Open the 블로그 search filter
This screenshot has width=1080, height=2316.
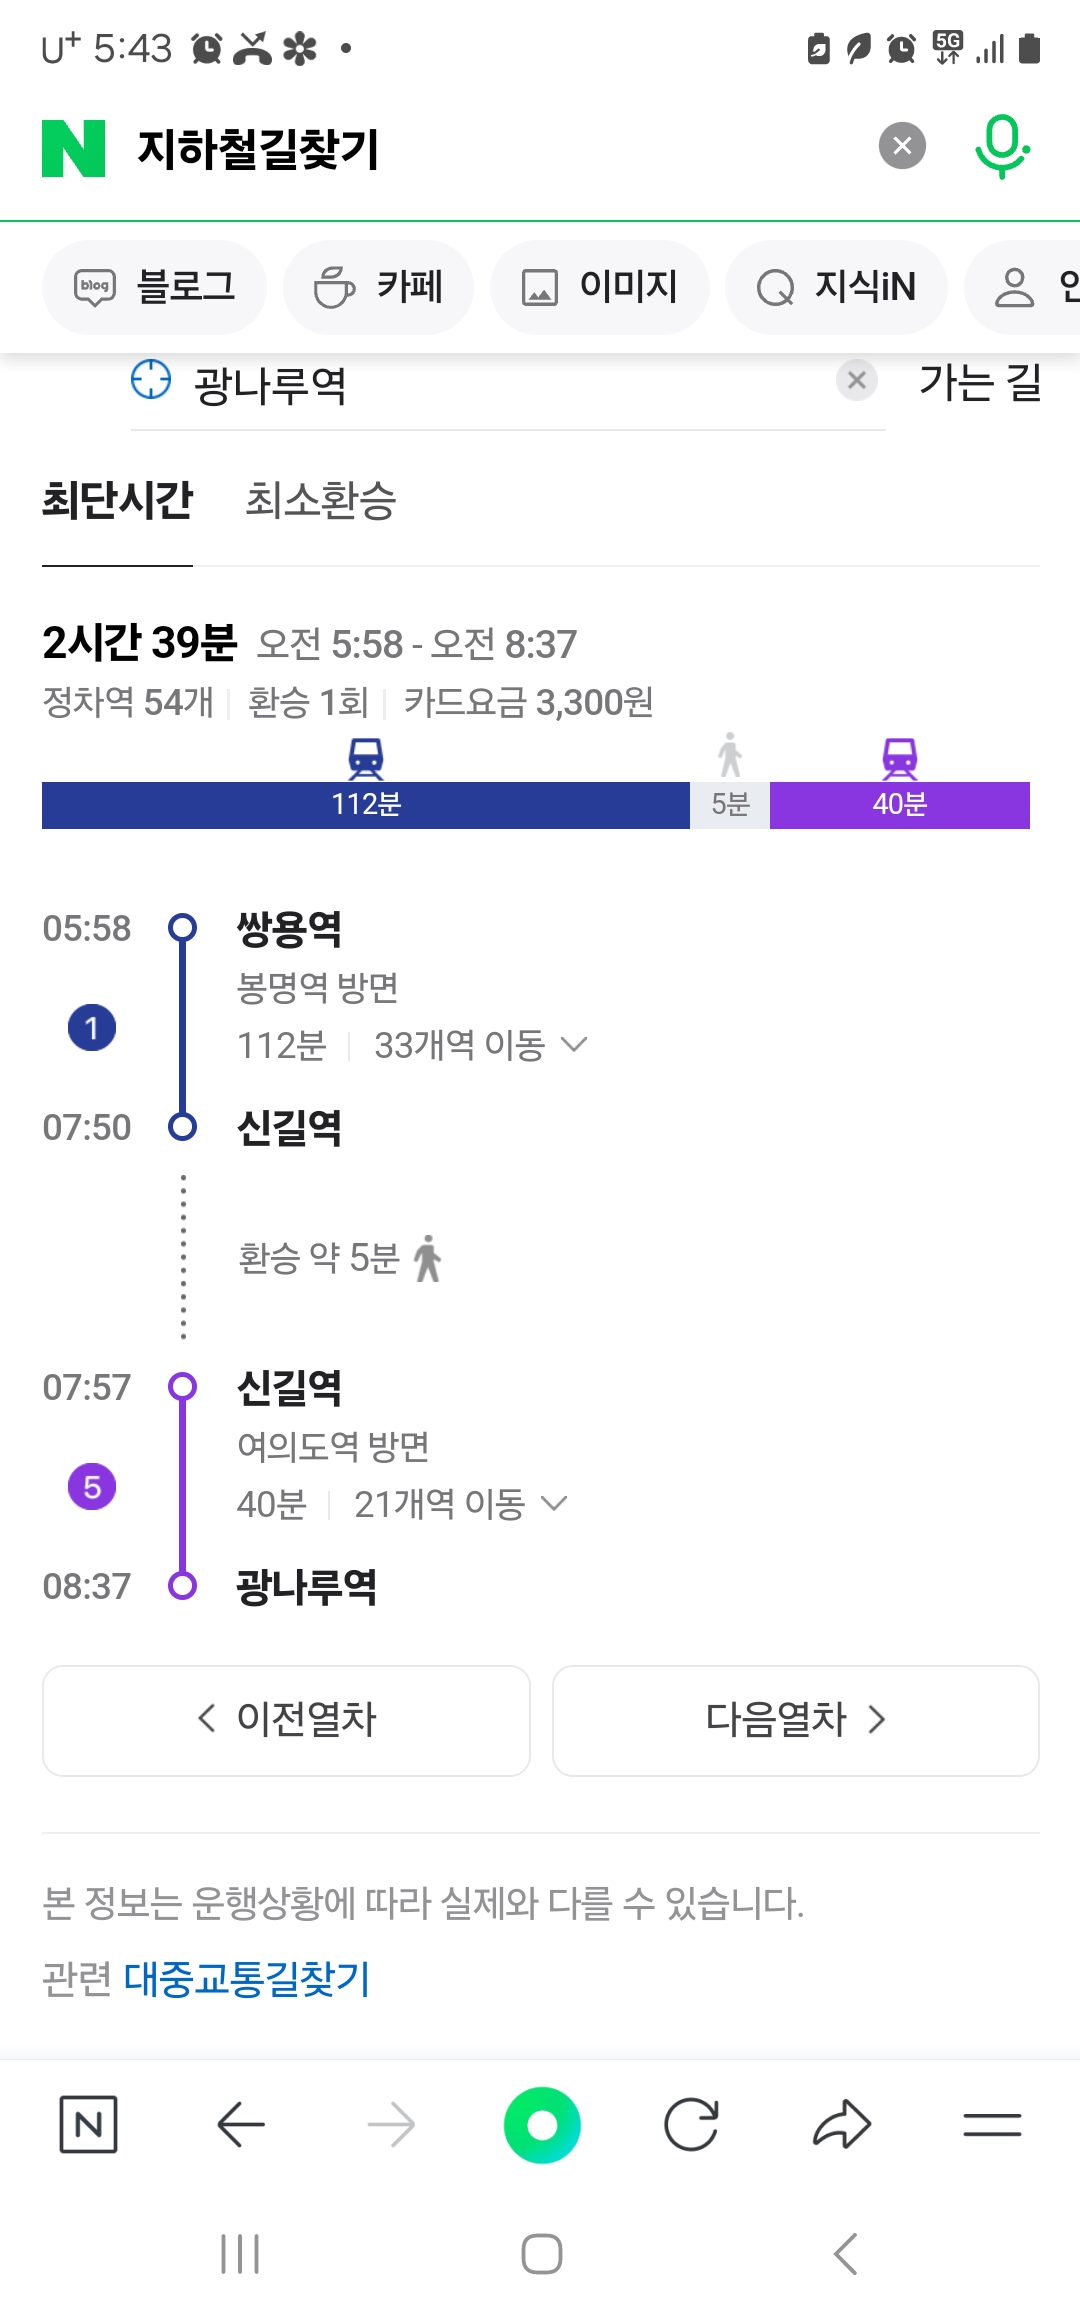(x=154, y=287)
